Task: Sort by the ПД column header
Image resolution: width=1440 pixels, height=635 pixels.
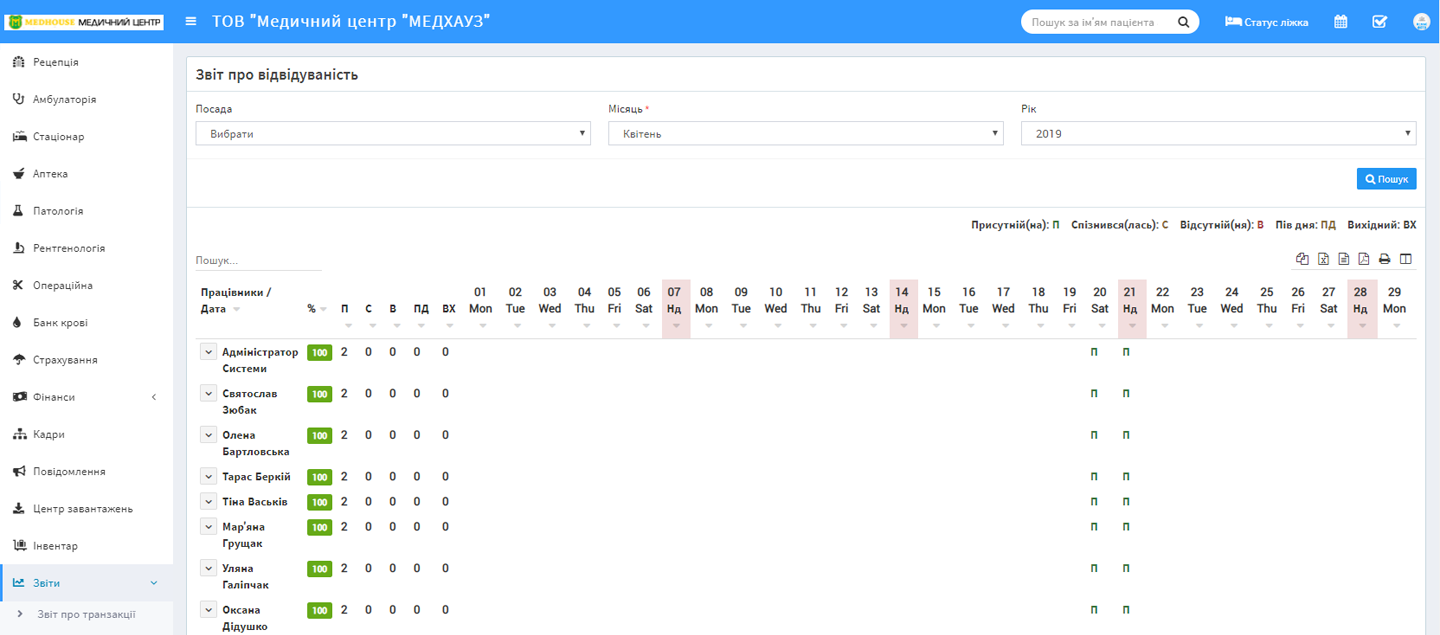Action: (421, 309)
